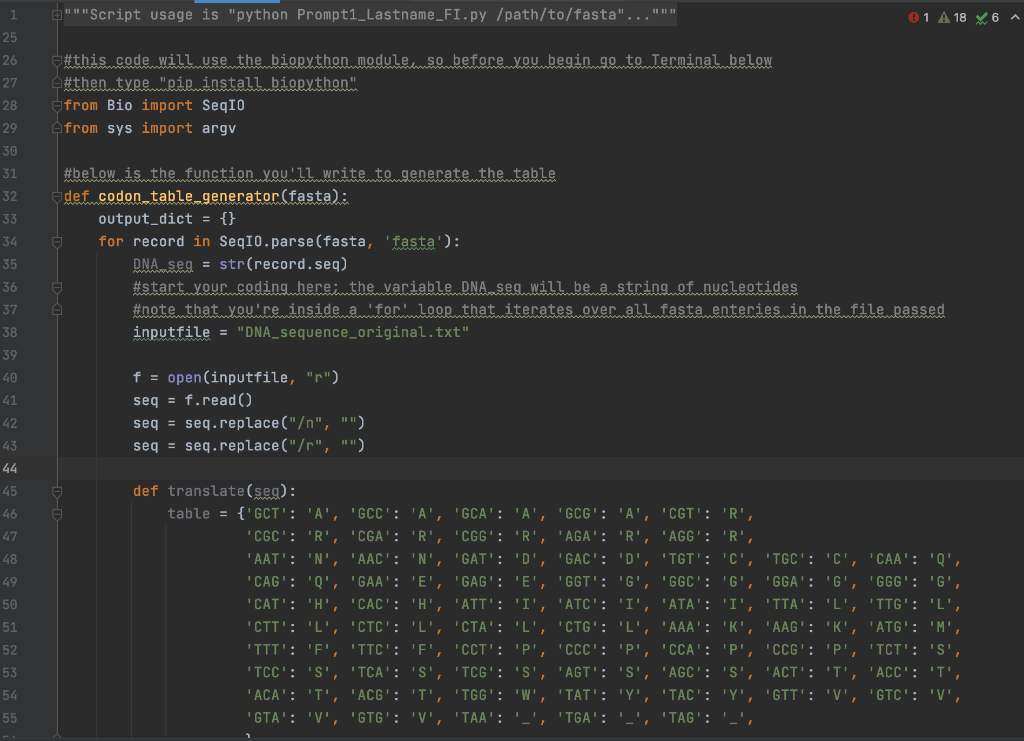Click 'table' variable on line 46
This screenshot has width=1024, height=741.
pos(189,514)
